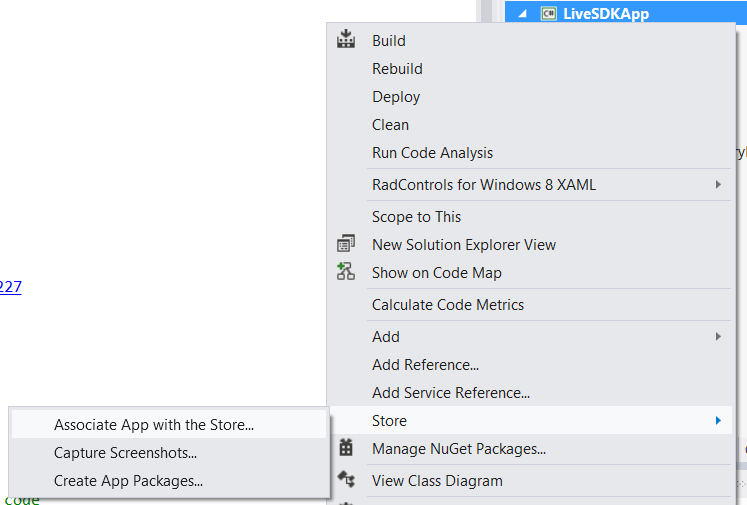Choose Capture Screenshots option
Screen dimensions: 747x505
click(x=125, y=453)
